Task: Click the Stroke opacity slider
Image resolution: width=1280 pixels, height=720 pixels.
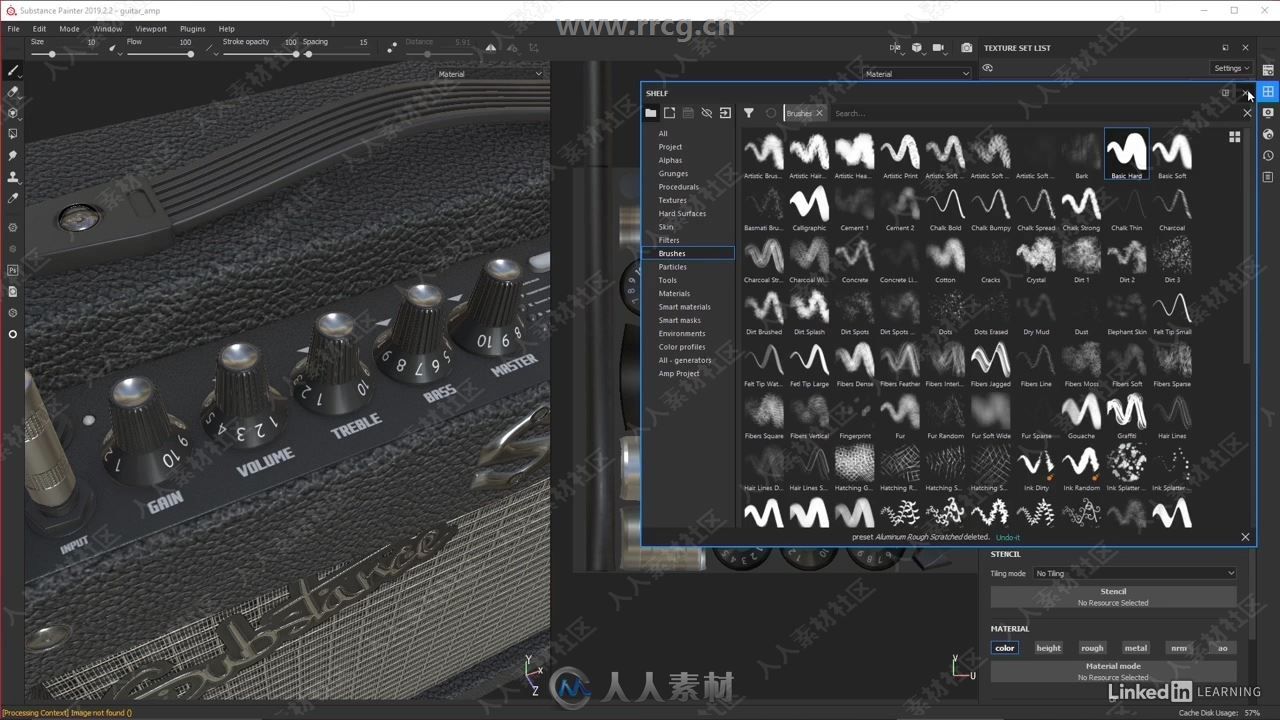Action: pos(259,54)
